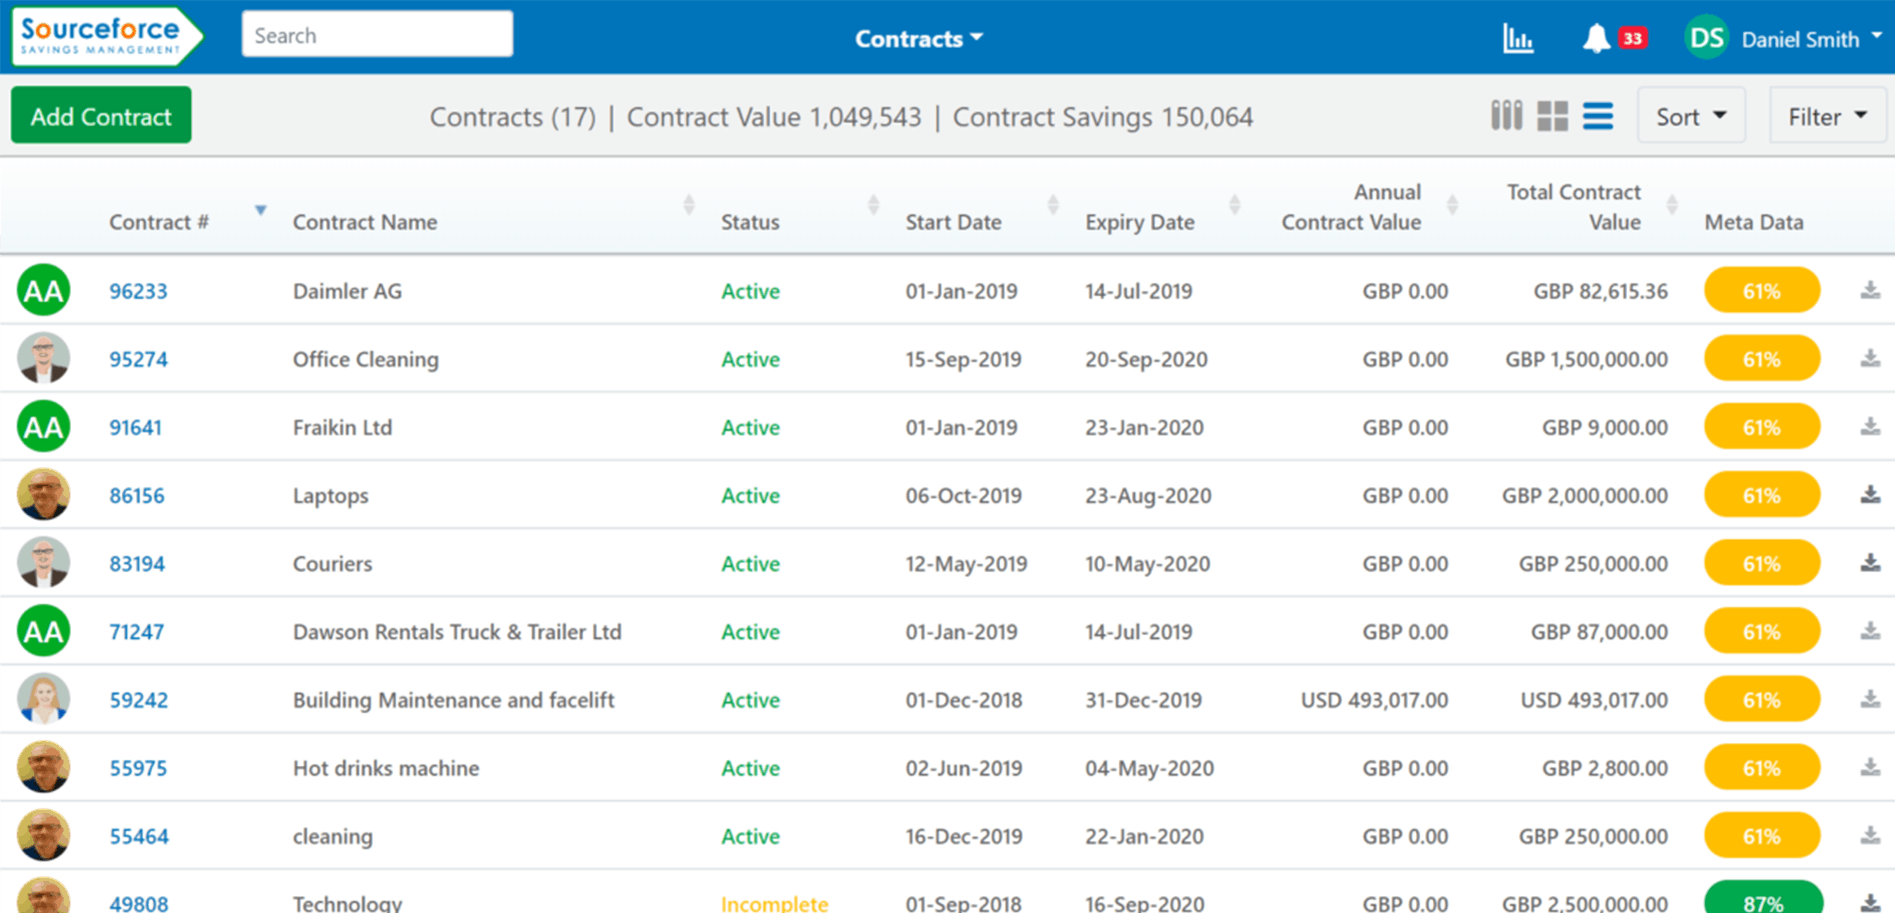Open contract number 95274 link
The image size is (1895, 913).
[138, 359]
